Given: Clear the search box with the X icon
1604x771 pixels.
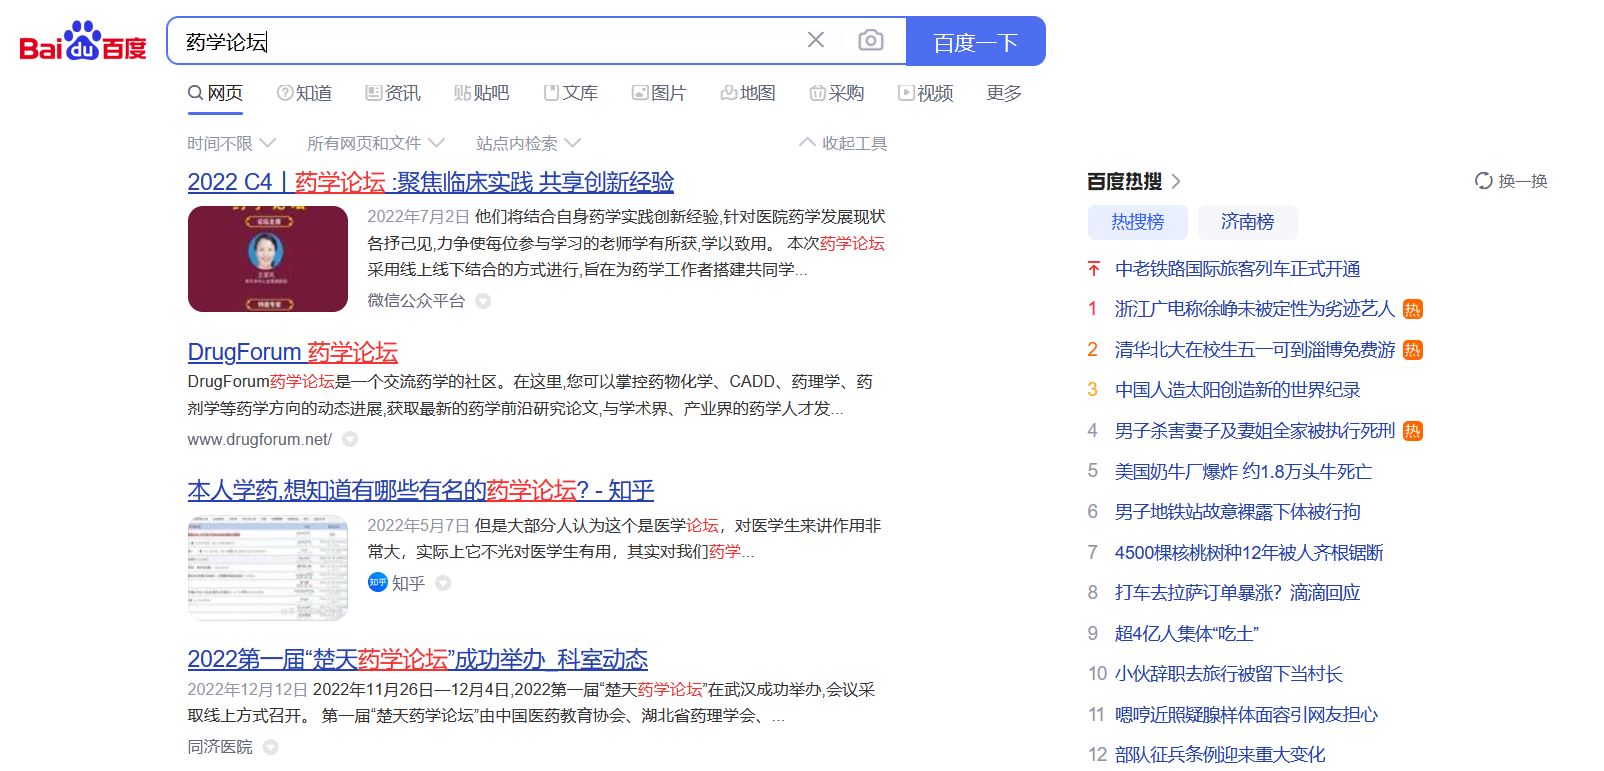Looking at the screenshot, I should tap(816, 40).
